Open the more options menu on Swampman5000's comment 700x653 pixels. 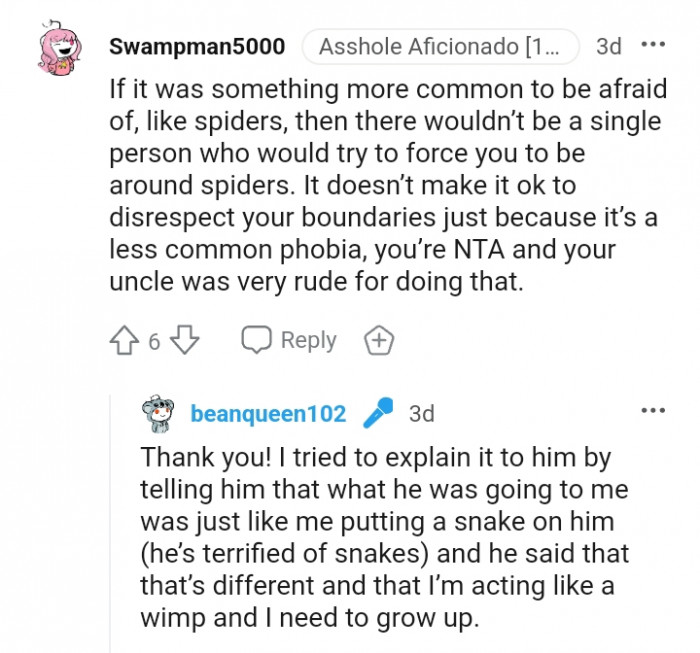pyautogui.click(x=652, y=45)
